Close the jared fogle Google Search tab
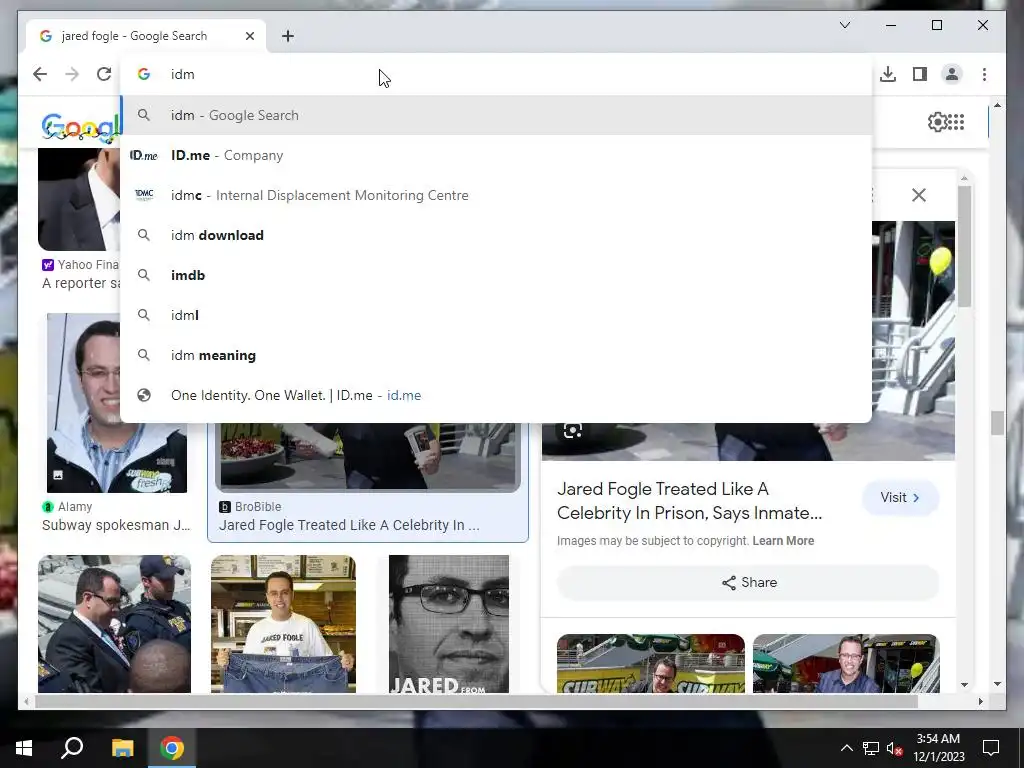The image size is (1024, 768). click(x=249, y=36)
